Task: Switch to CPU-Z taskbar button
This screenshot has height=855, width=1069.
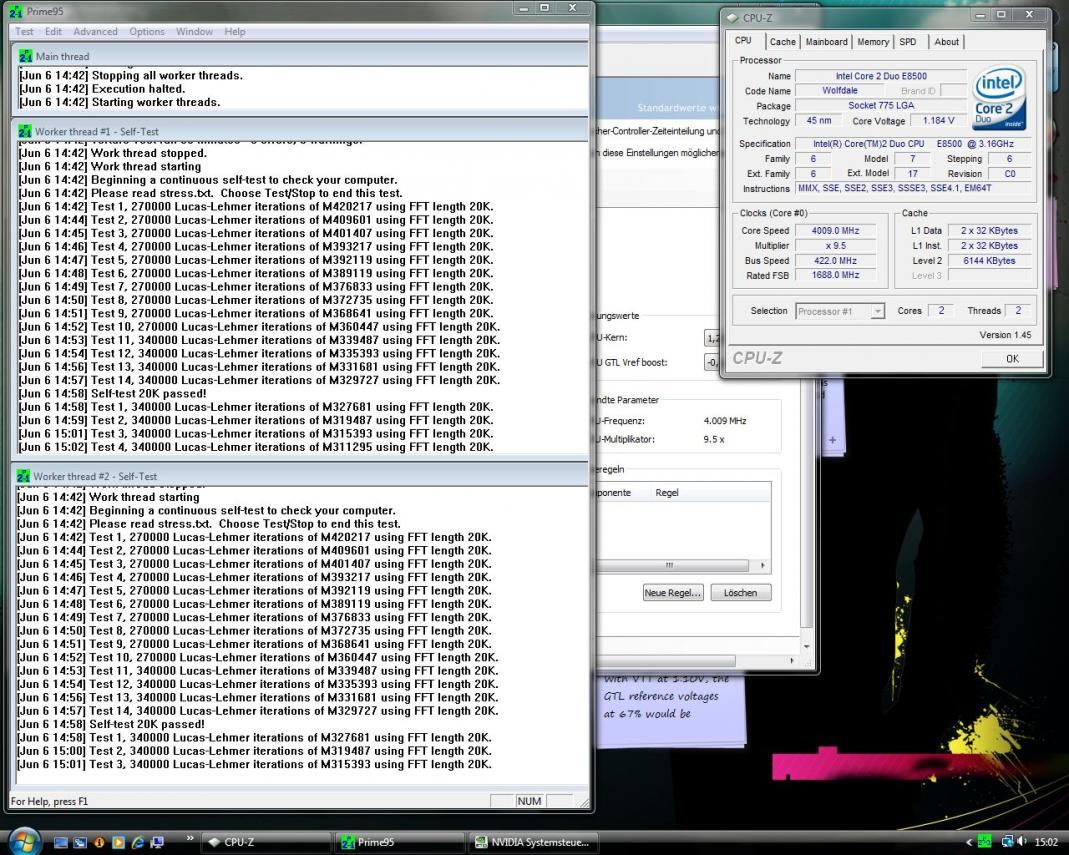Action: click(x=266, y=843)
